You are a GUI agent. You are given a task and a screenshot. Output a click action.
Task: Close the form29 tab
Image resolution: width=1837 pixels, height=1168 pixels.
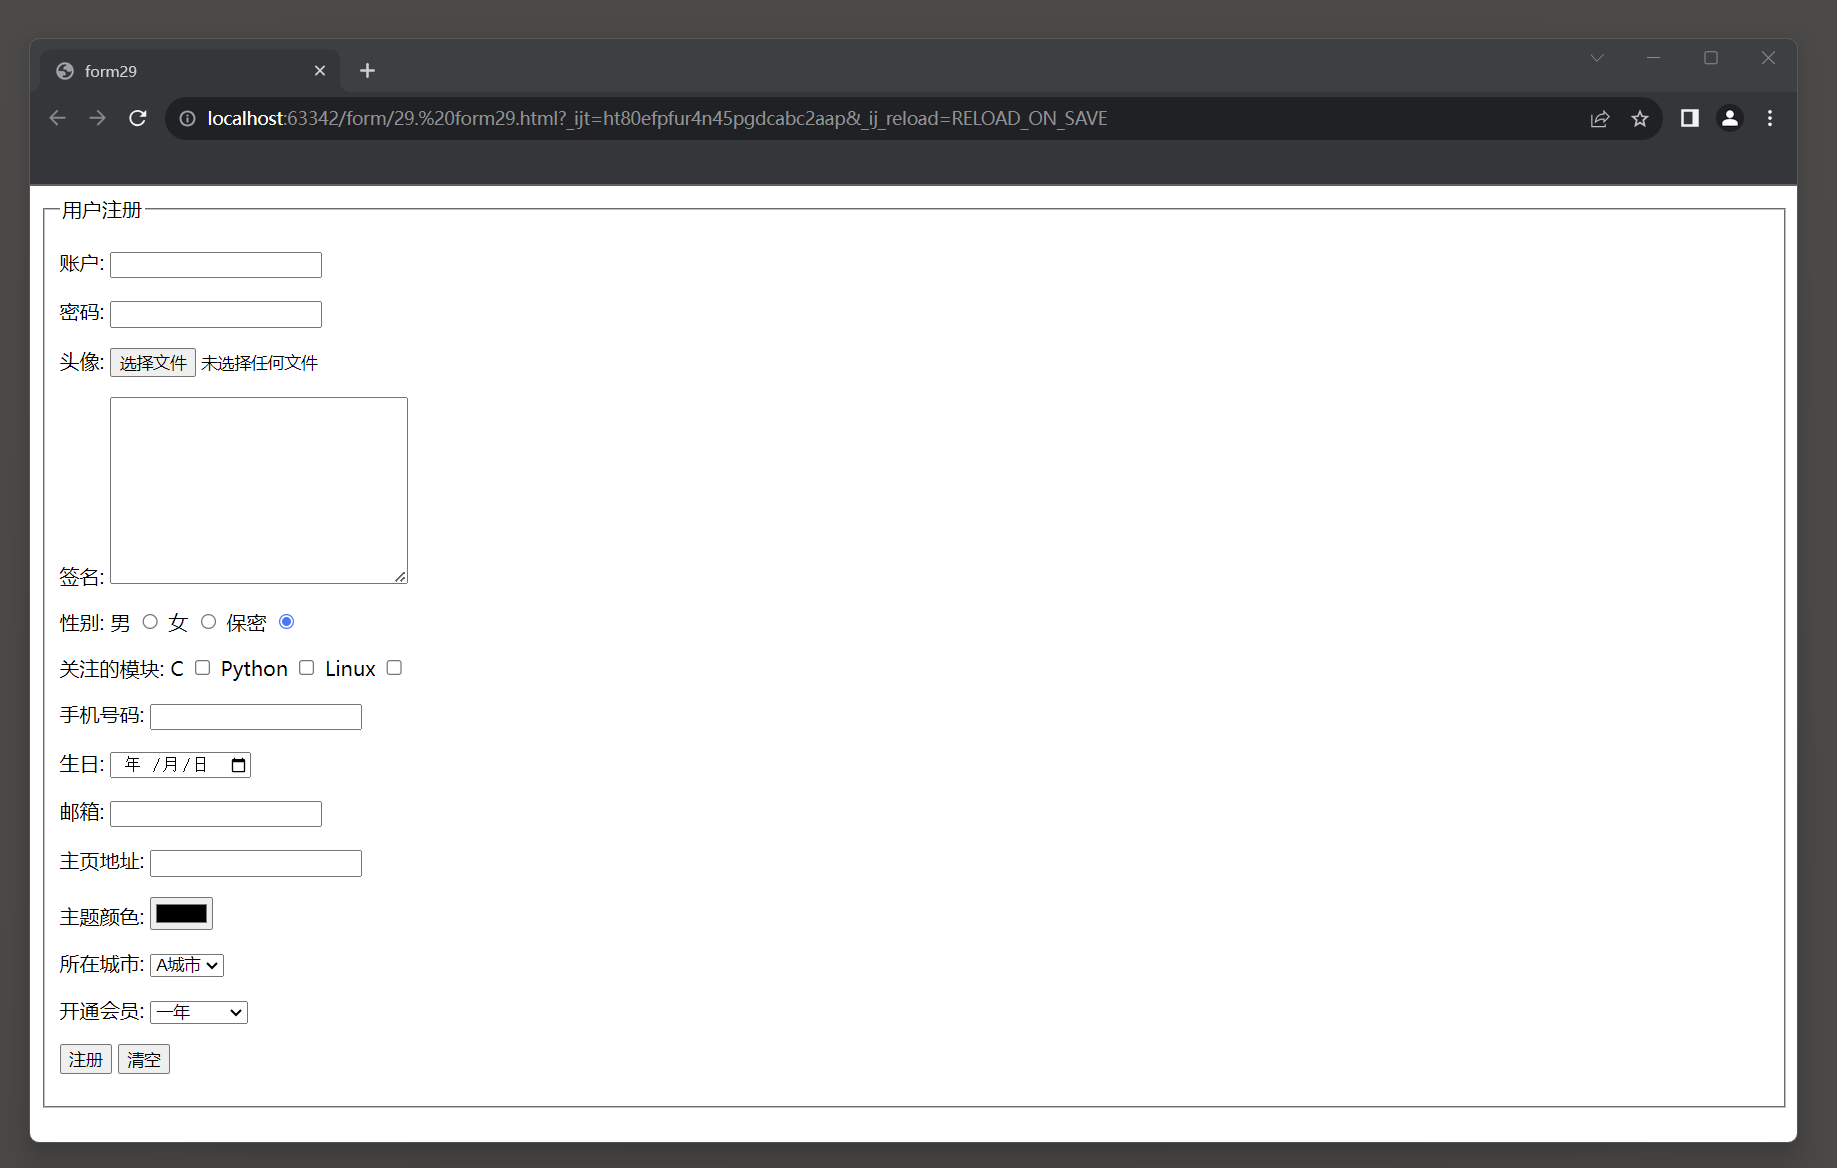[x=320, y=70]
